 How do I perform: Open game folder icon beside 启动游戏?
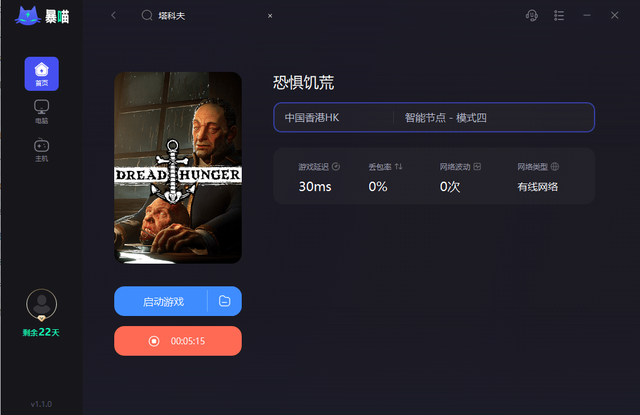point(224,301)
